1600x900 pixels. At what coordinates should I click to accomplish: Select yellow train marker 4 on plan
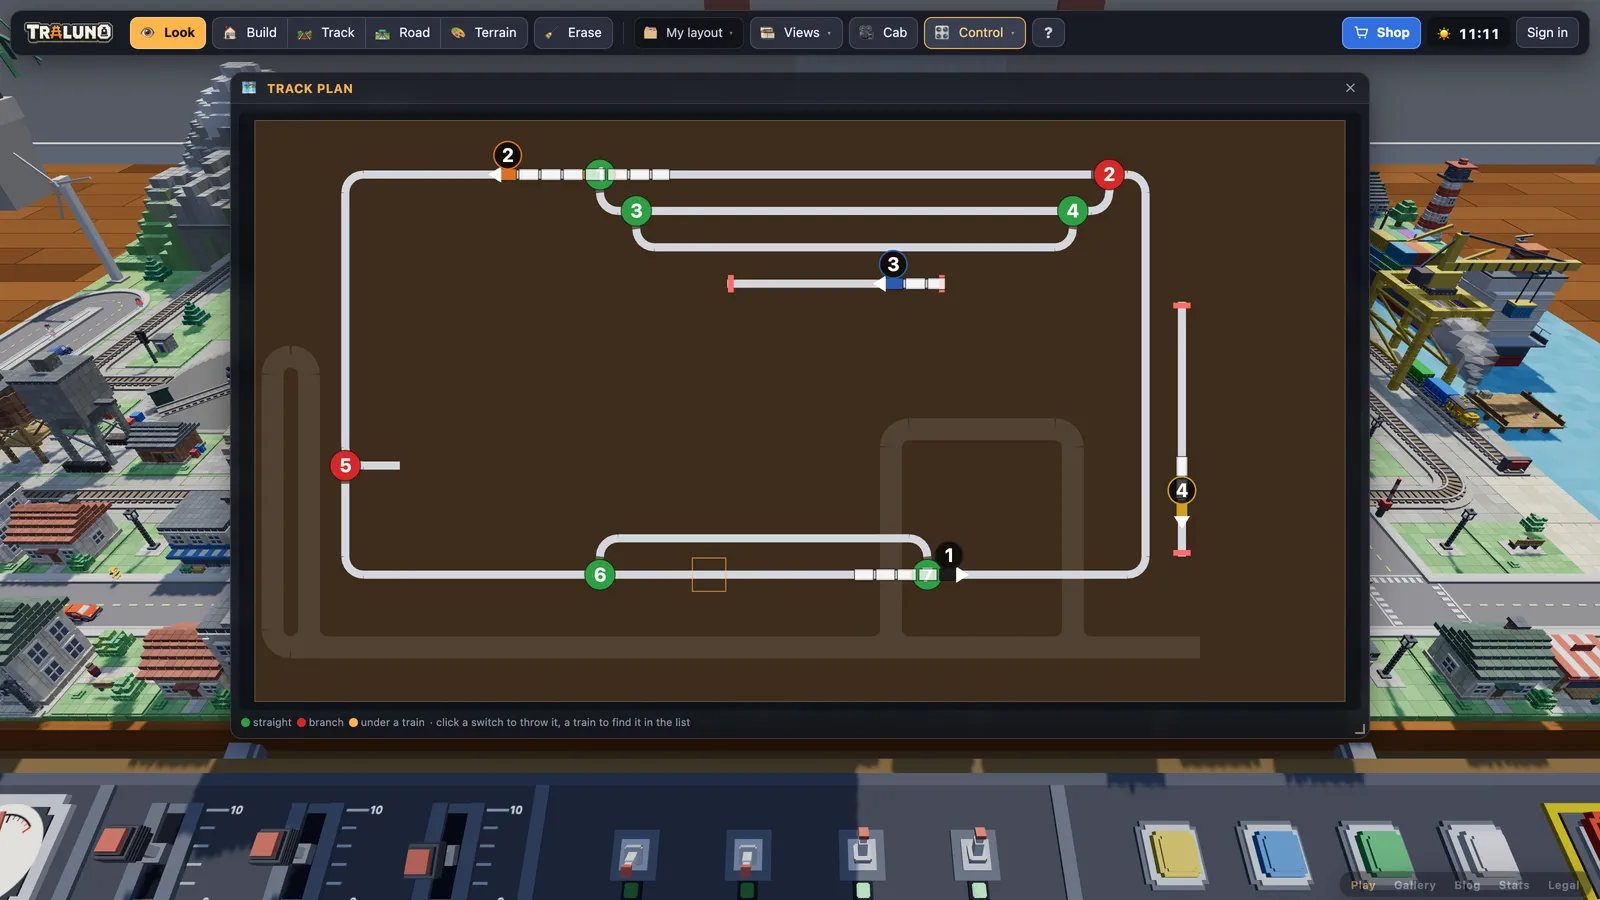1182,490
